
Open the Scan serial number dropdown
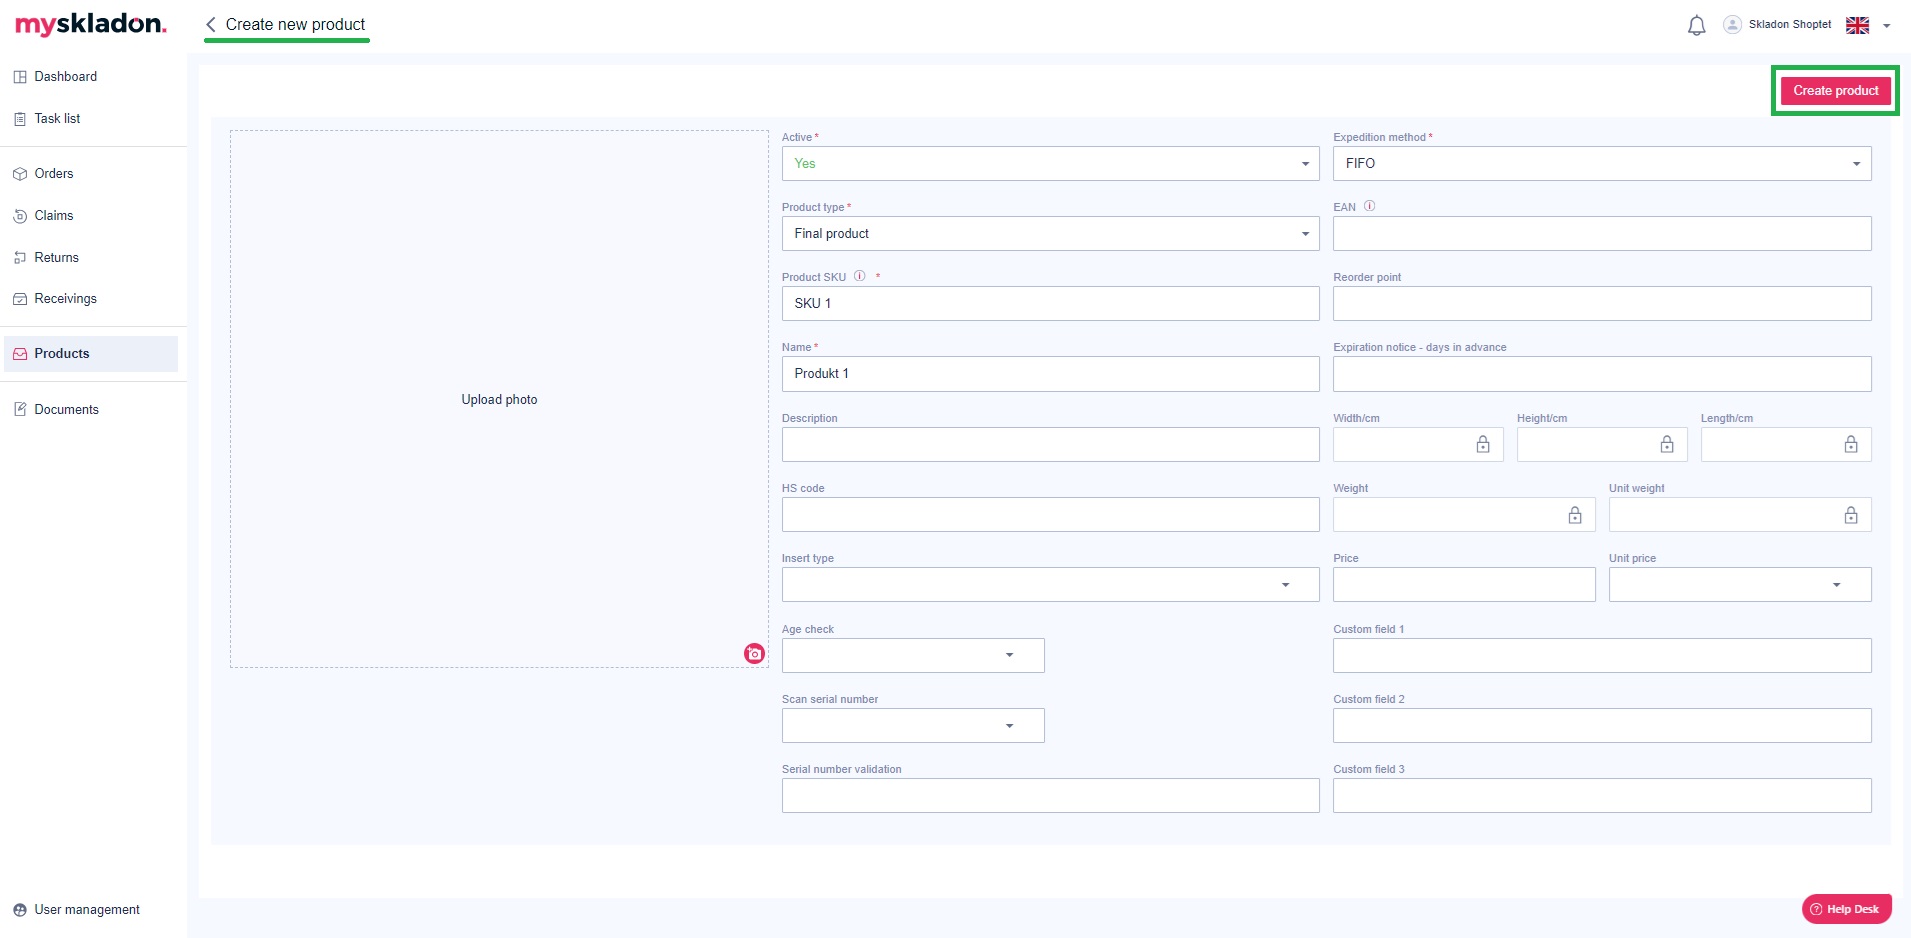(x=913, y=726)
